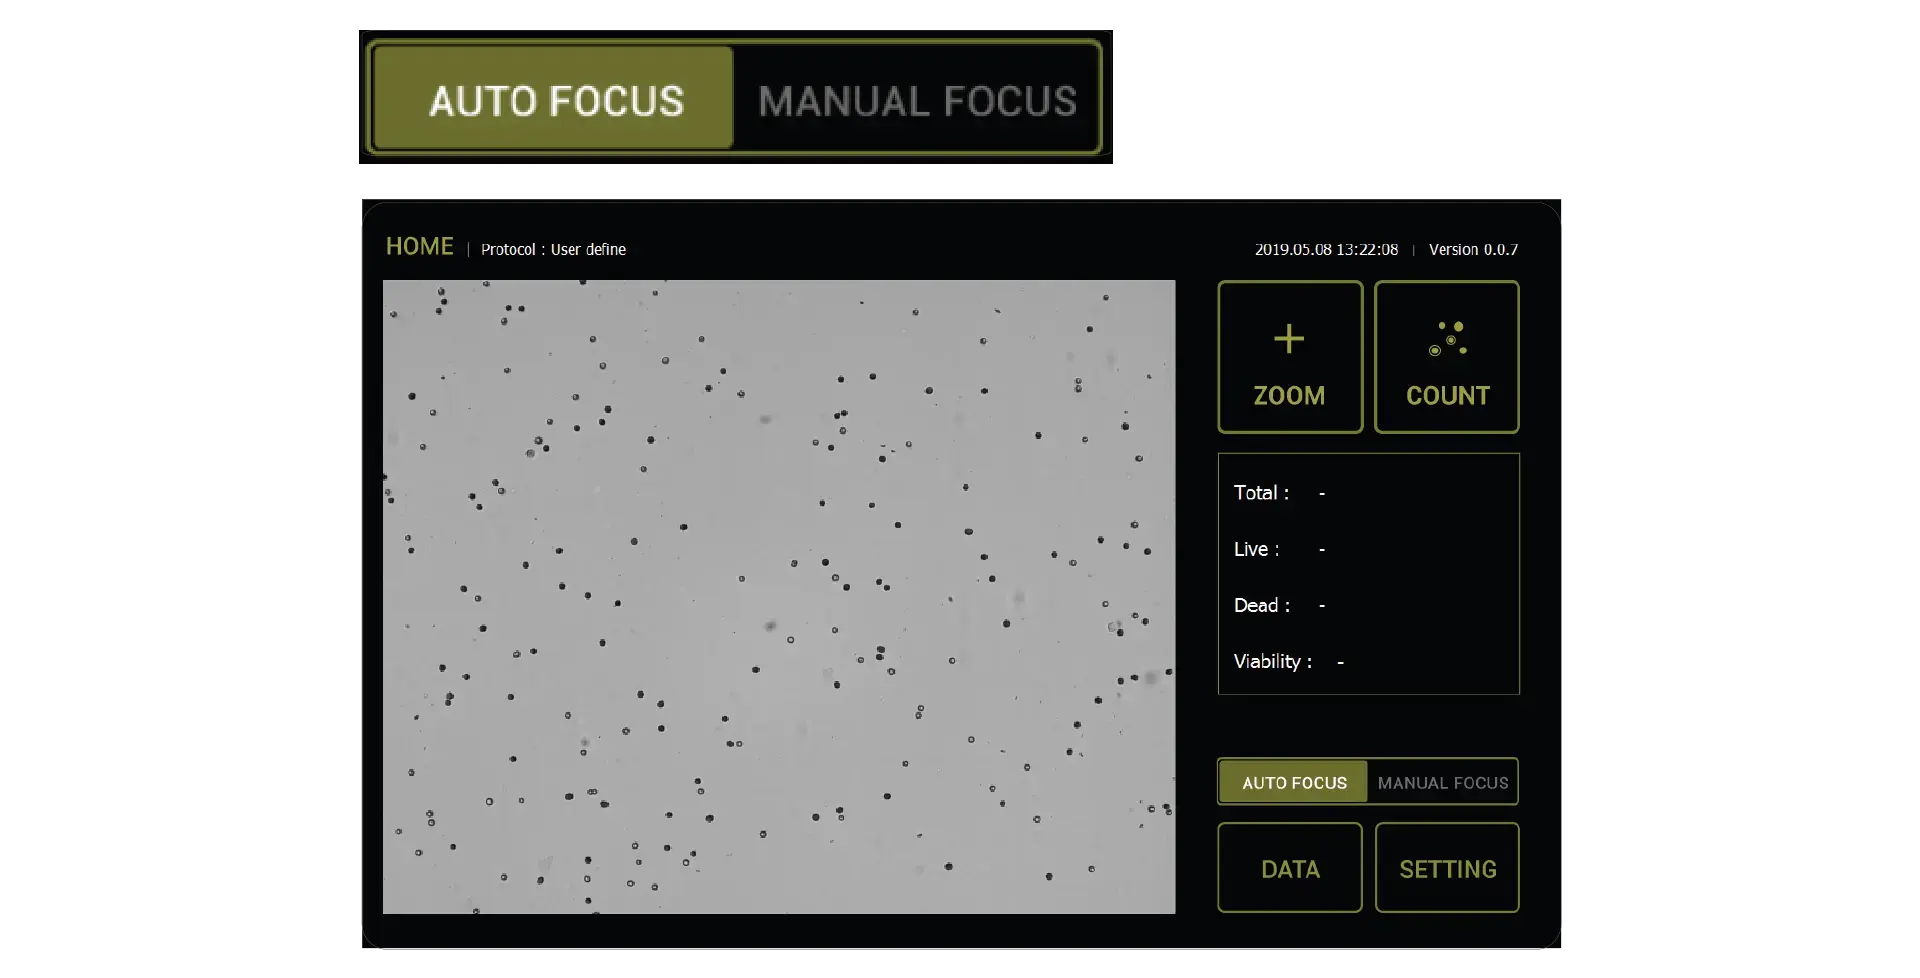Click the 'Version 0.0.7' label
This screenshot has width=1920, height=978.
pyautogui.click(x=1473, y=249)
